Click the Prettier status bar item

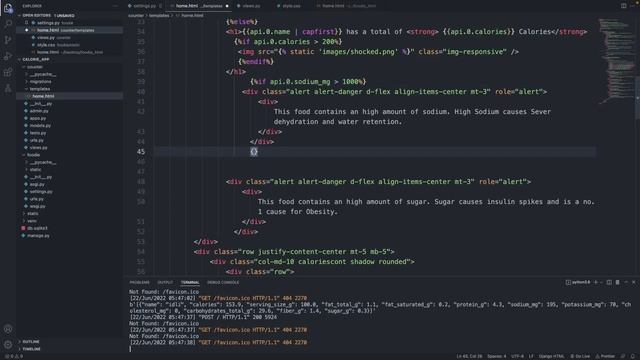click(x=605, y=356)
